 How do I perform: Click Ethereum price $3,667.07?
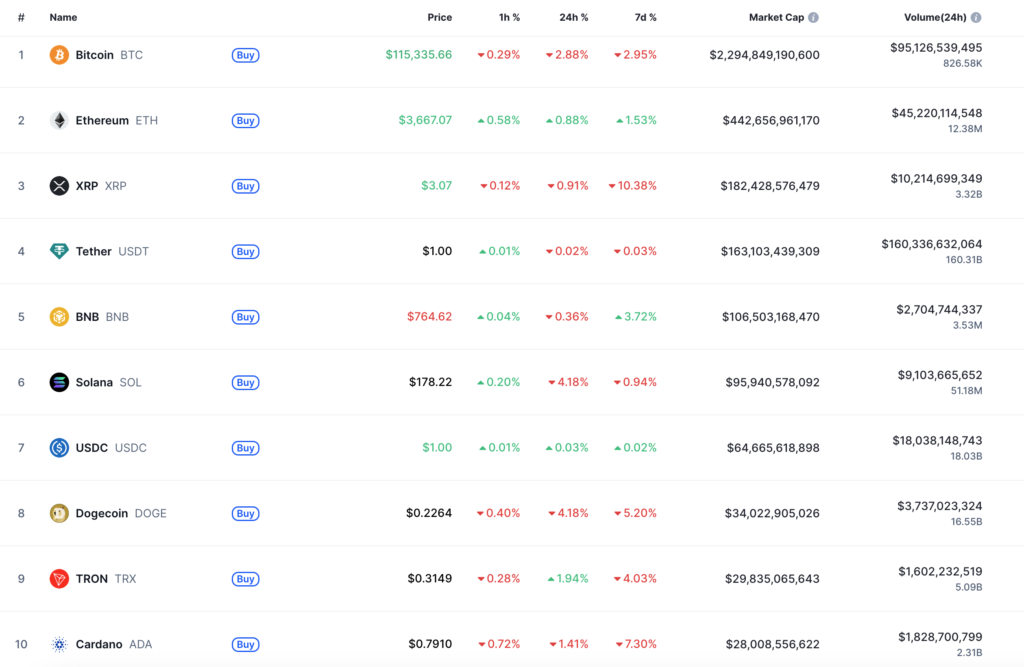pos(425,120)
